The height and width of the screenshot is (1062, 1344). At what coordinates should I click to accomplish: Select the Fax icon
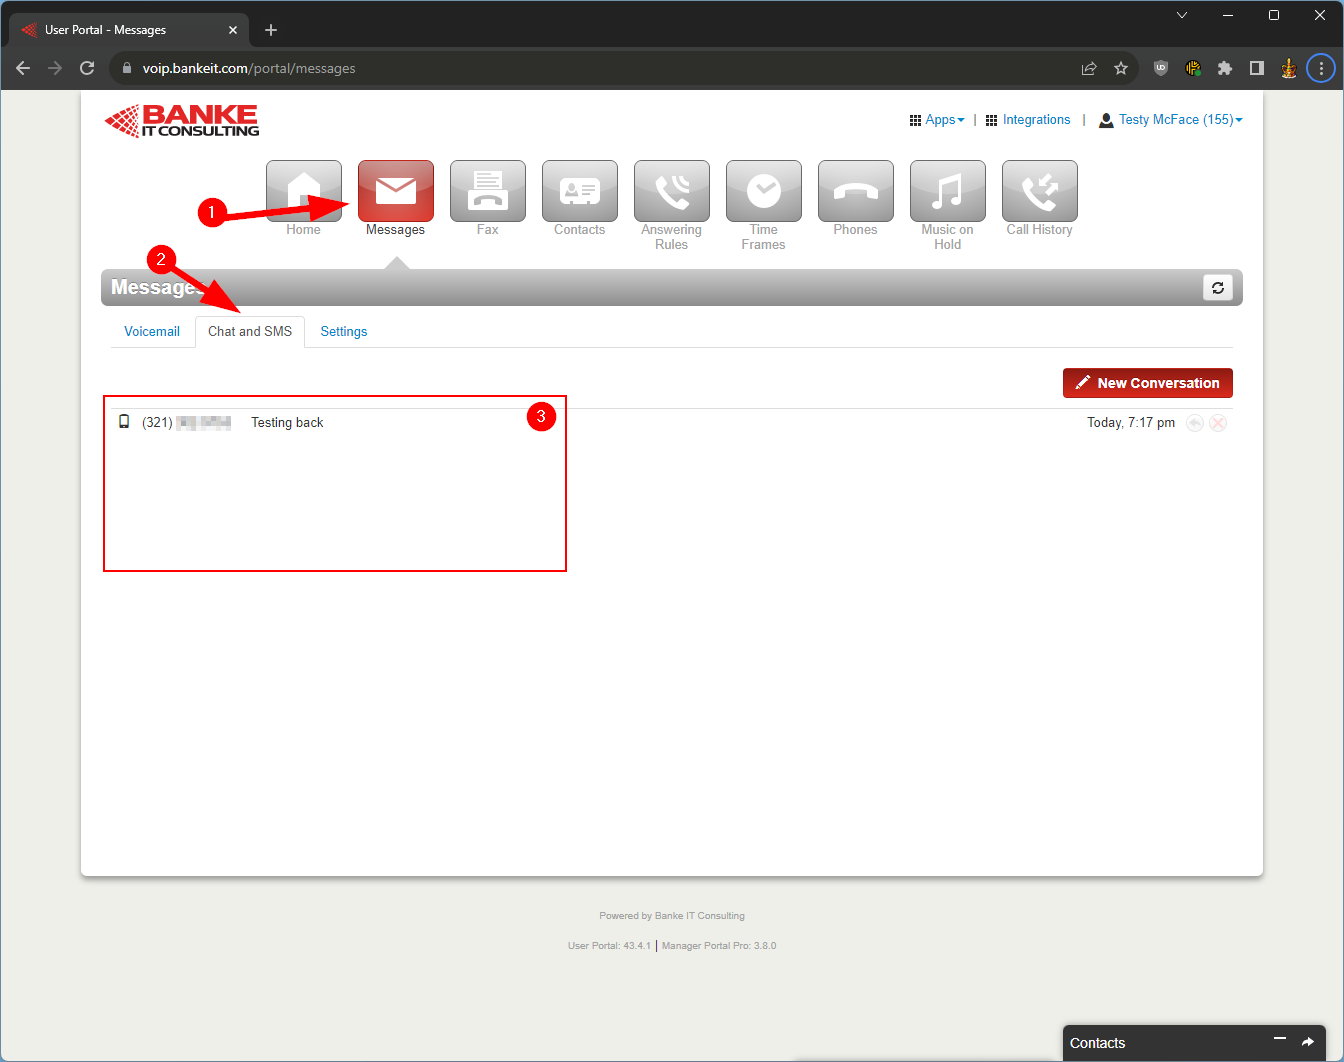tap(487, 191)
